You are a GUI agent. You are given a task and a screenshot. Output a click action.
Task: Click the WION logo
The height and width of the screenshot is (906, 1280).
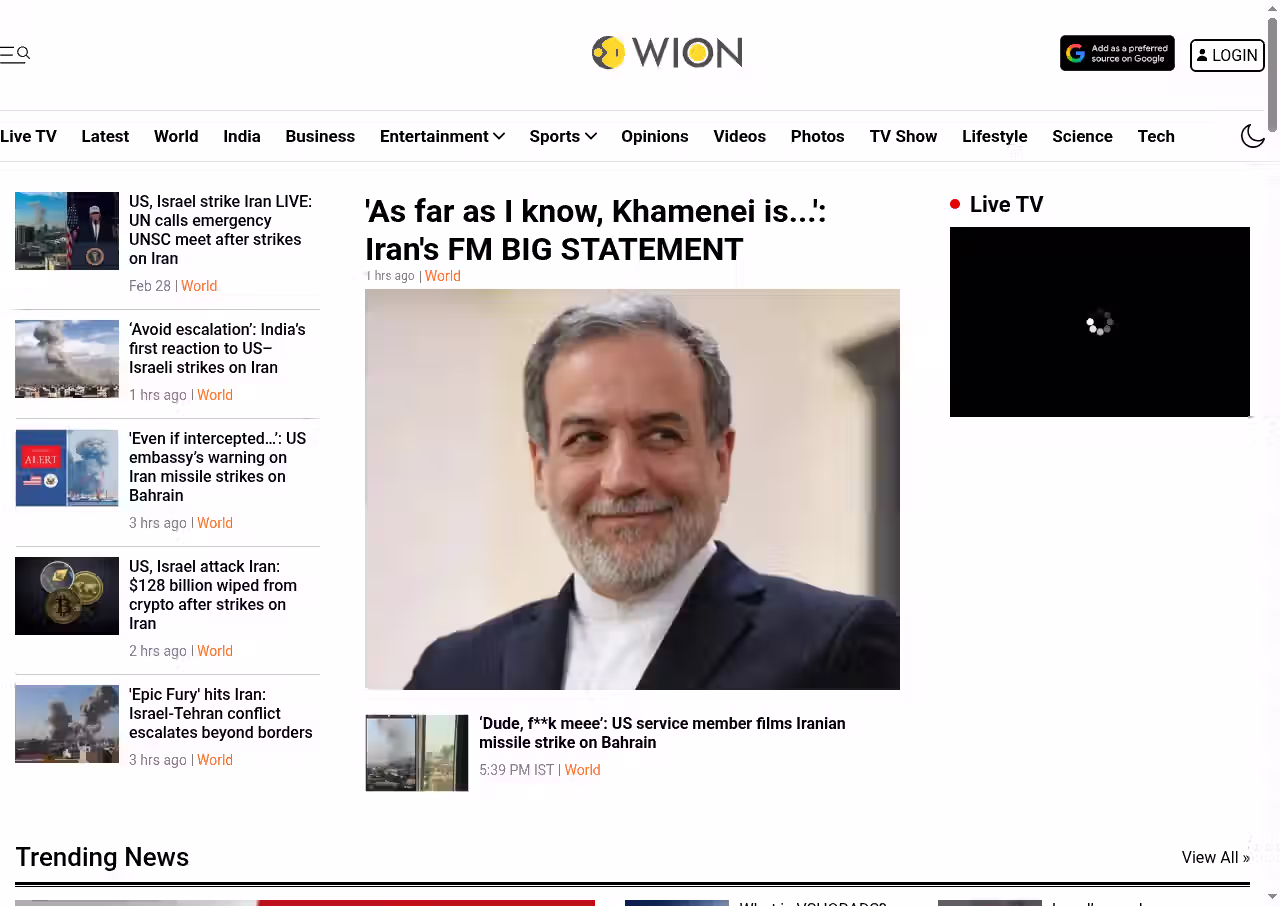click(x=667, y=52)
